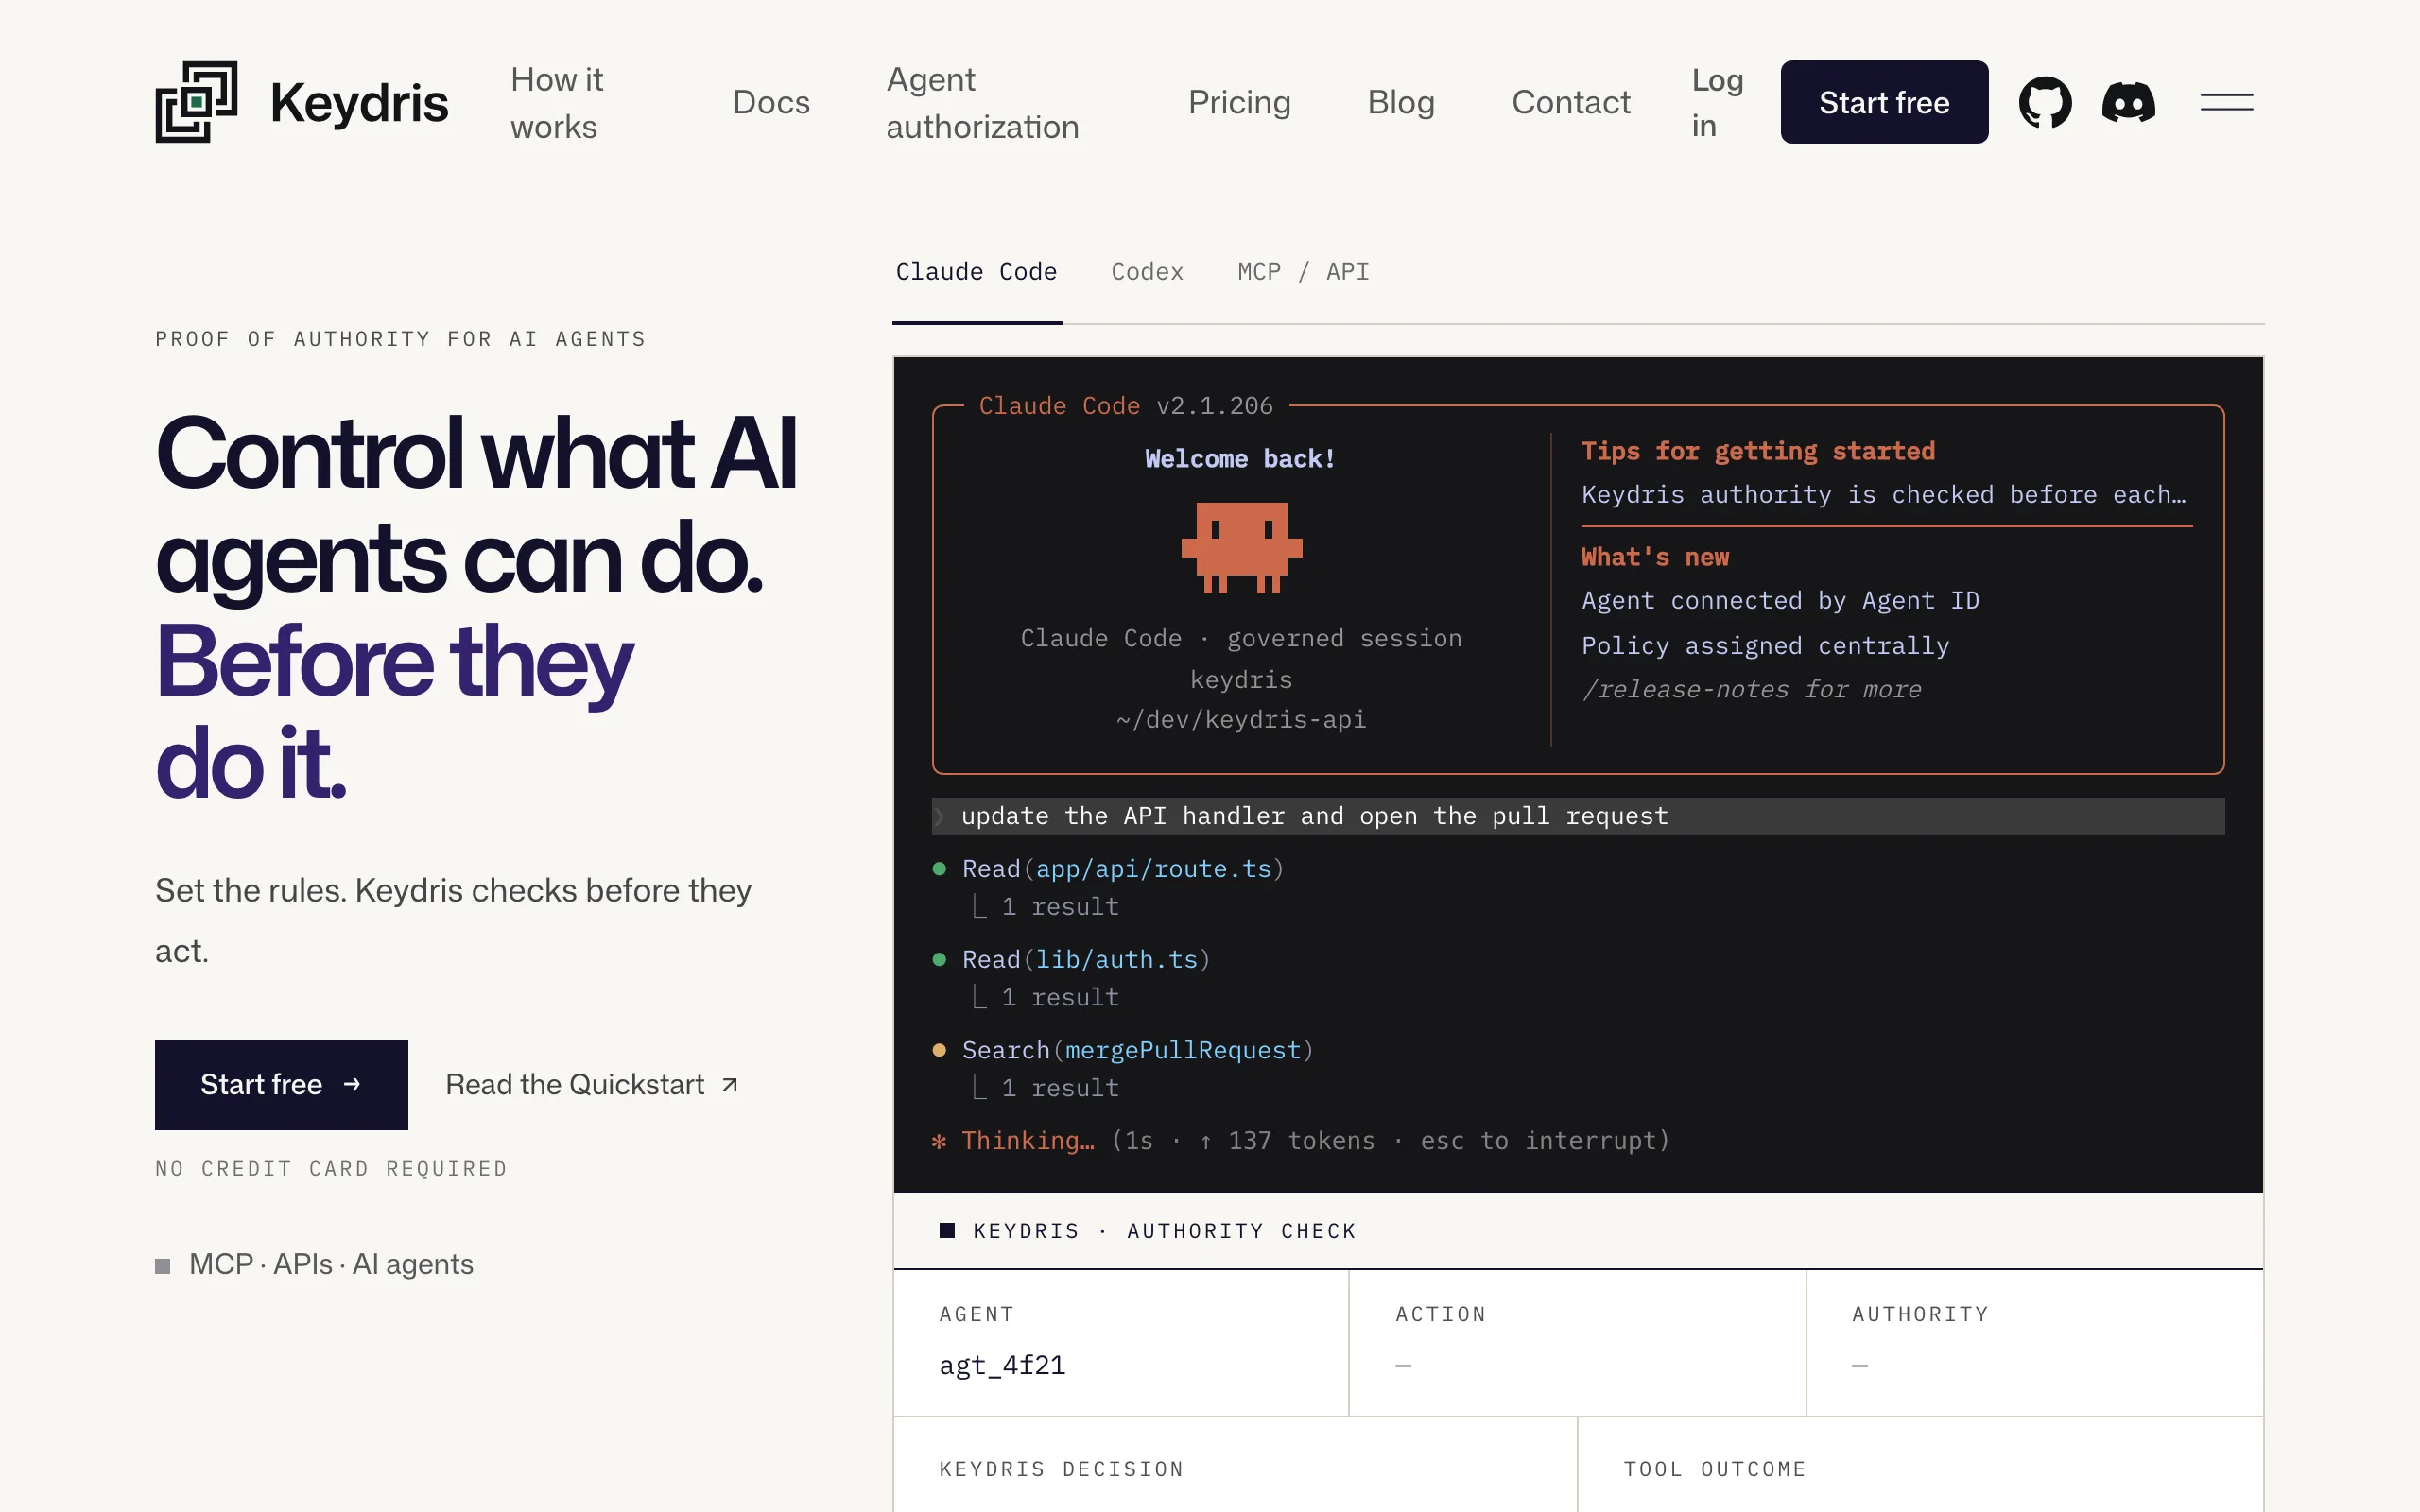Open the hamburger menu
2420x1512 pixels.
pos(2226,102)
